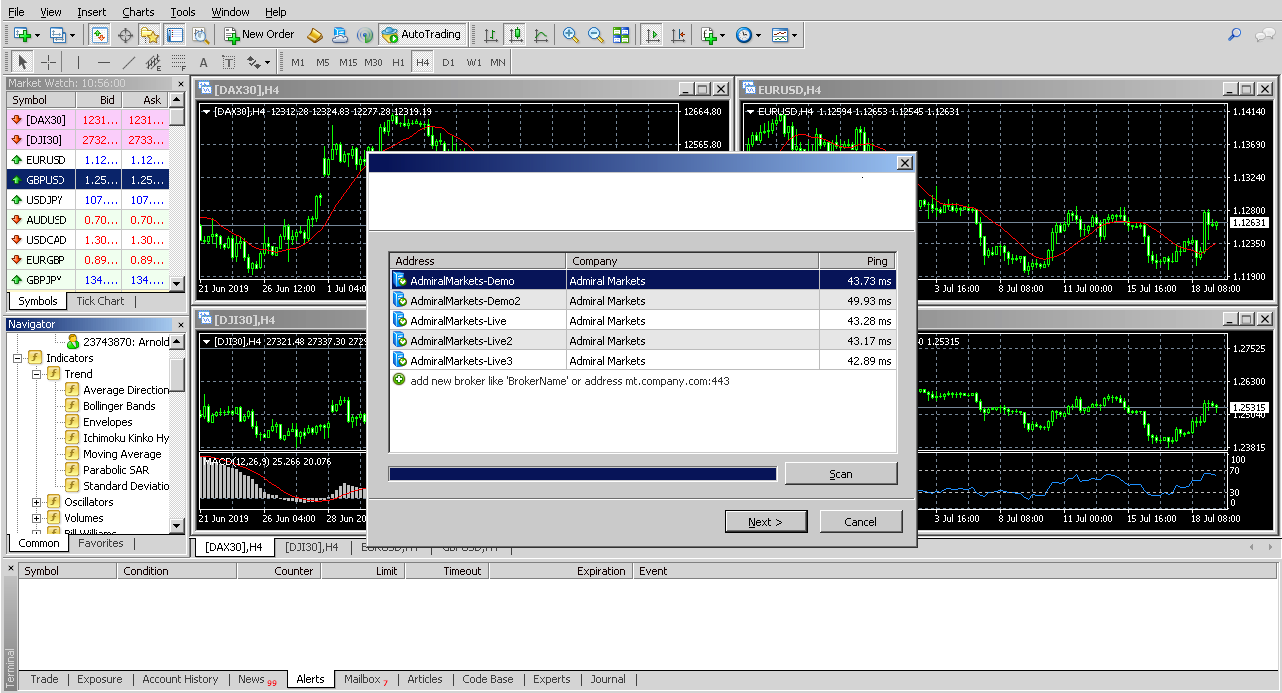
Task: Select the Crosshair tool
Action: (x=48, y=62)
